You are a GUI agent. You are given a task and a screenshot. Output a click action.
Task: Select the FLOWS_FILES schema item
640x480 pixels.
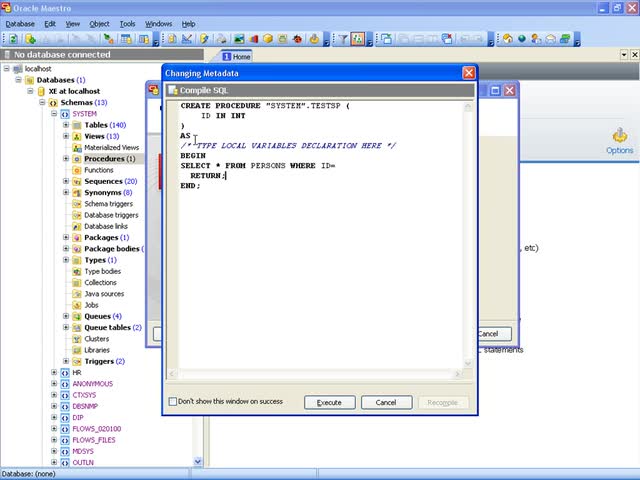[94, 440]
